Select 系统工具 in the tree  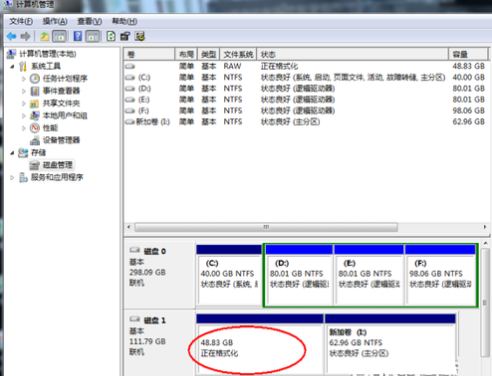click(x=46, y=66)
